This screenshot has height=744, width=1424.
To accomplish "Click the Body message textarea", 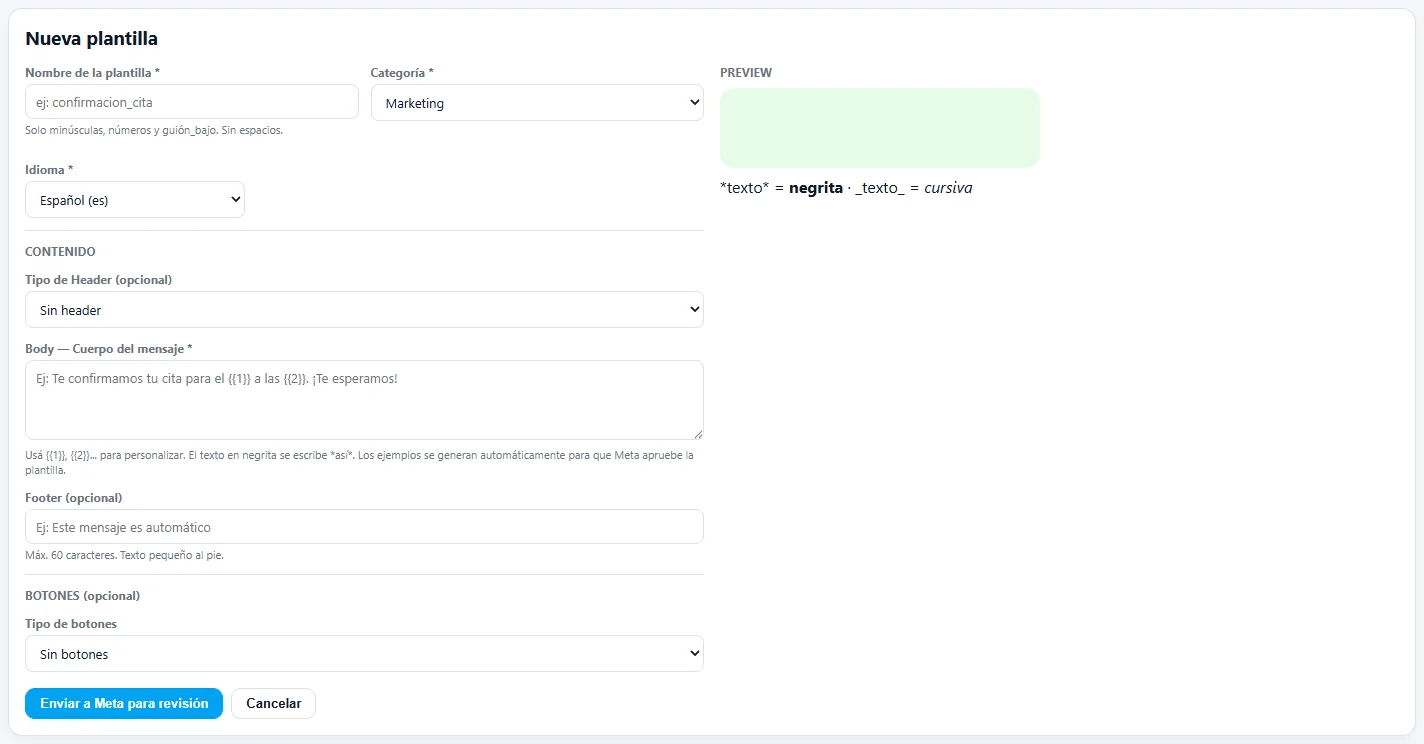I will click(x=364, y=400).
